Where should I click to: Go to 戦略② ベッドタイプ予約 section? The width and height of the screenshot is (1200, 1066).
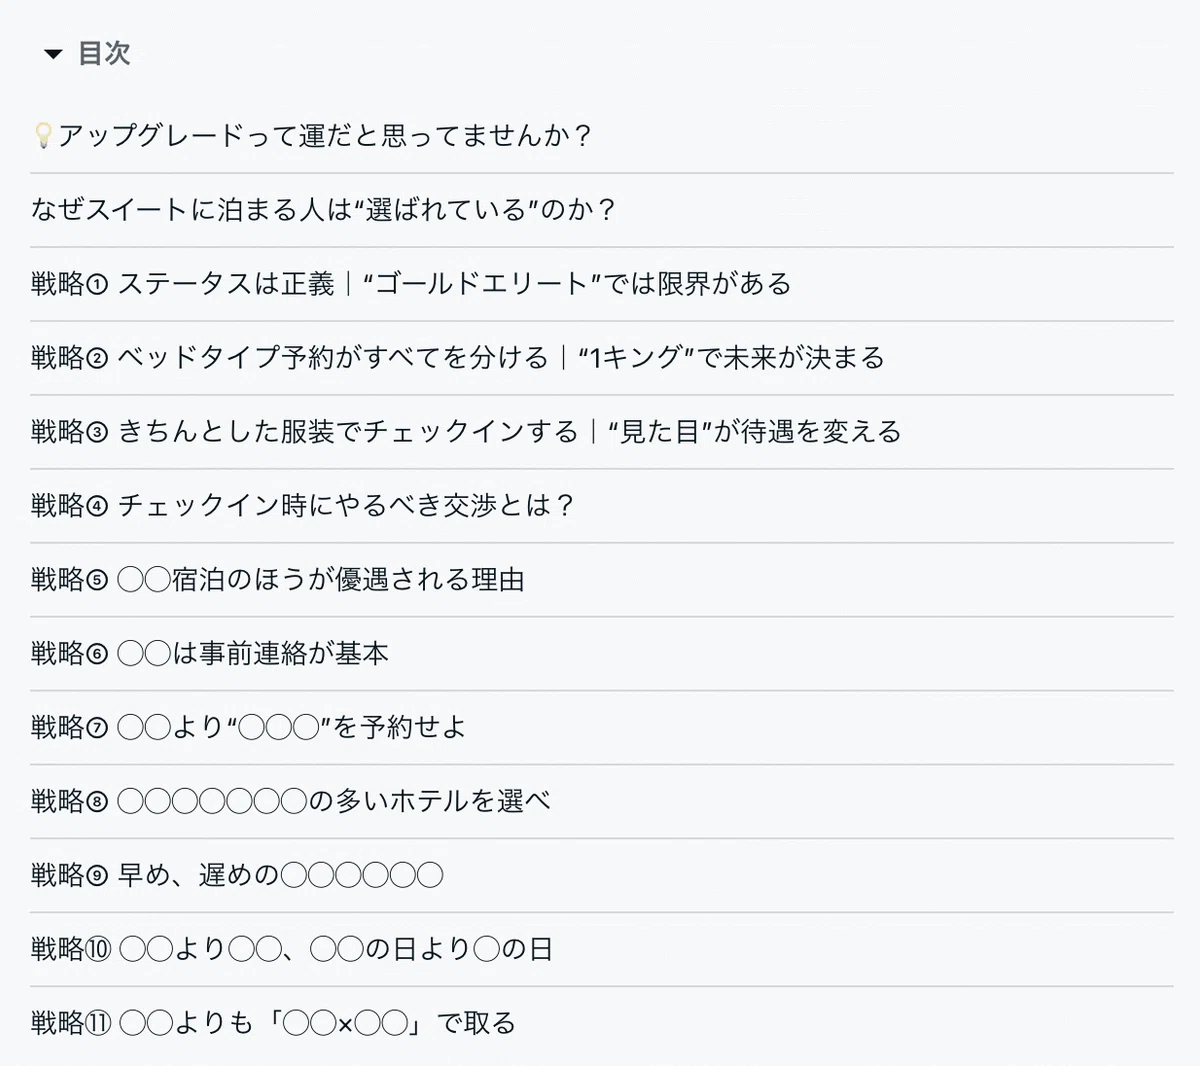(458, 358)
